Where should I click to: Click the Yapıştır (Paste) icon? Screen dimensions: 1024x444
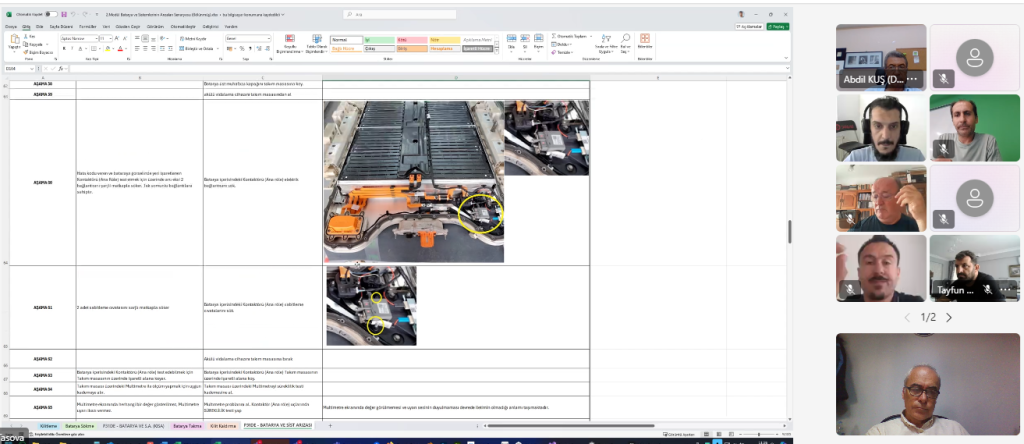(14, 41)
